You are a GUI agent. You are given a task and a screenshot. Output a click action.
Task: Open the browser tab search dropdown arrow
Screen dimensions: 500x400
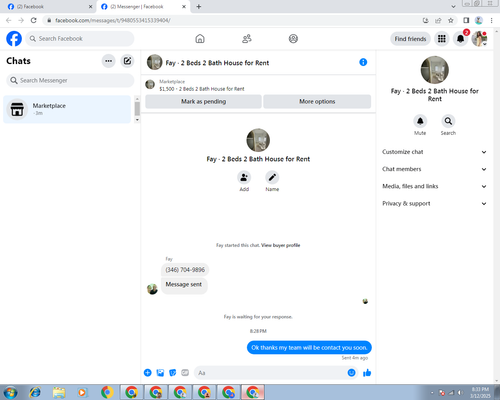(x=453, y=6)
